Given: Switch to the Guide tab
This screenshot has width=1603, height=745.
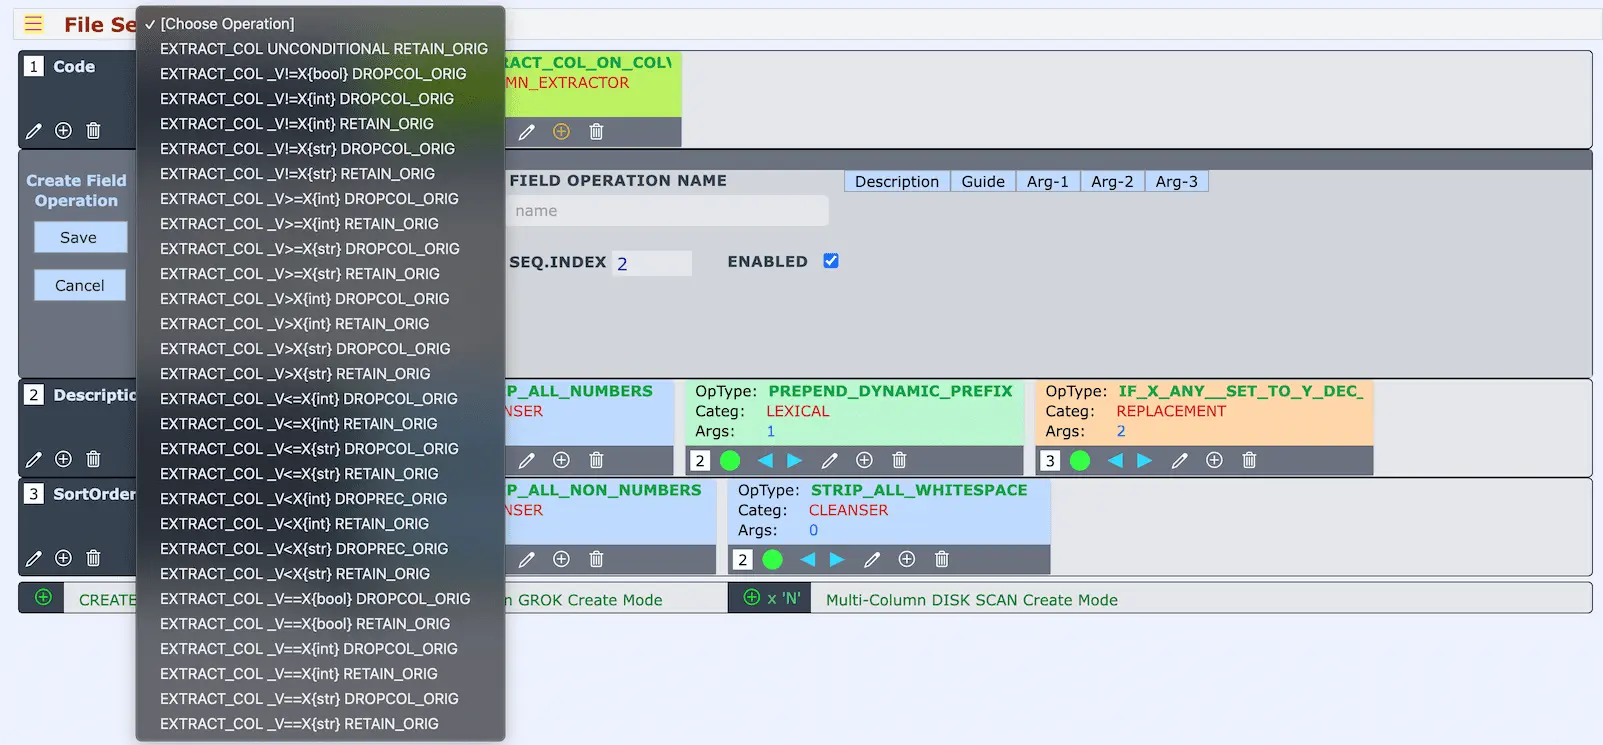Looking at the screenshot, I should [x=983, y=181].
